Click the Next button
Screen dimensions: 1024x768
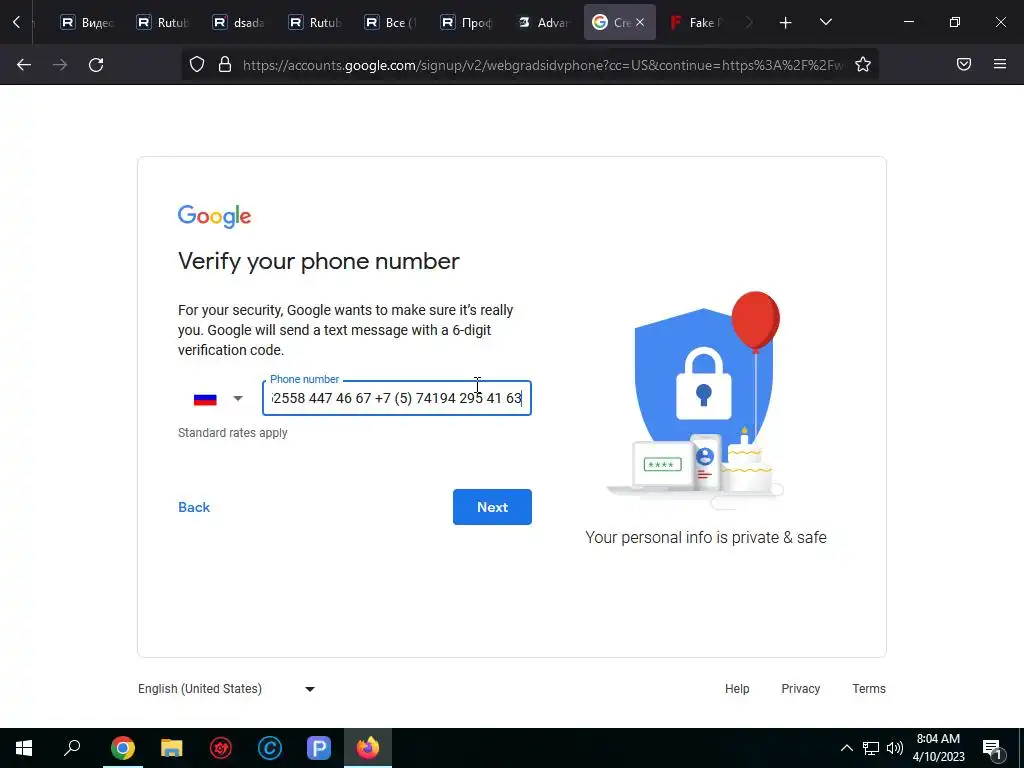[x=492, y=507]
